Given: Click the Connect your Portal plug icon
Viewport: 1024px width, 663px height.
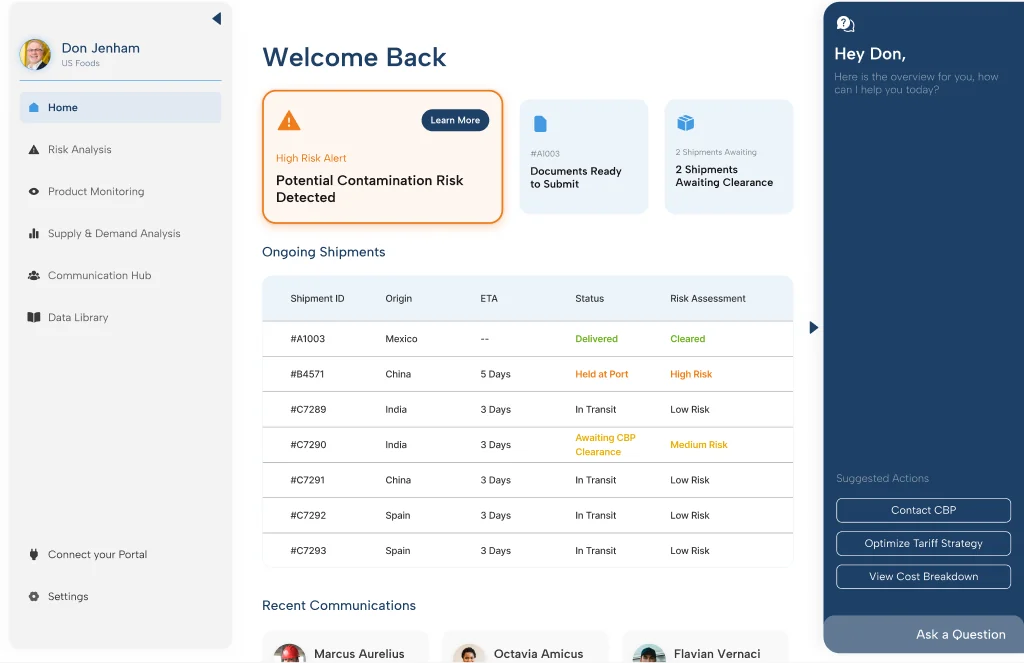Looking at the screenshot, I should (x=34, y=555).
